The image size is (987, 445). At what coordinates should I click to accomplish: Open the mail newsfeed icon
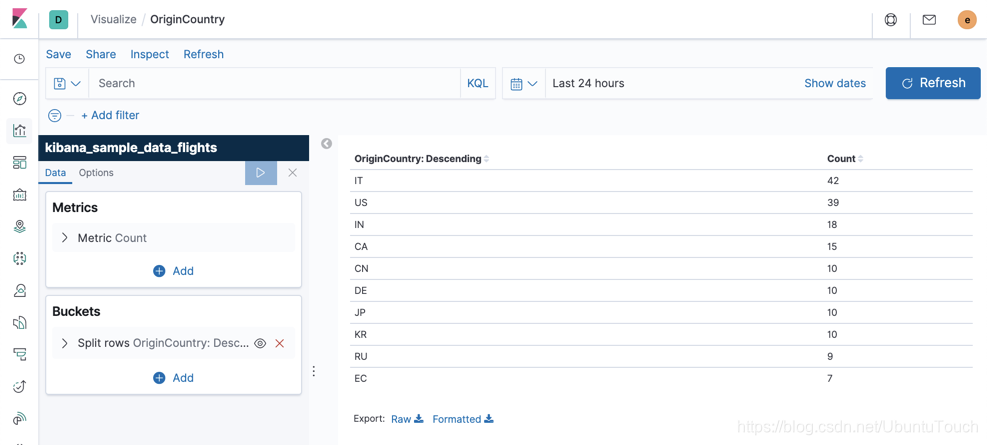click(x=928, y=20)
